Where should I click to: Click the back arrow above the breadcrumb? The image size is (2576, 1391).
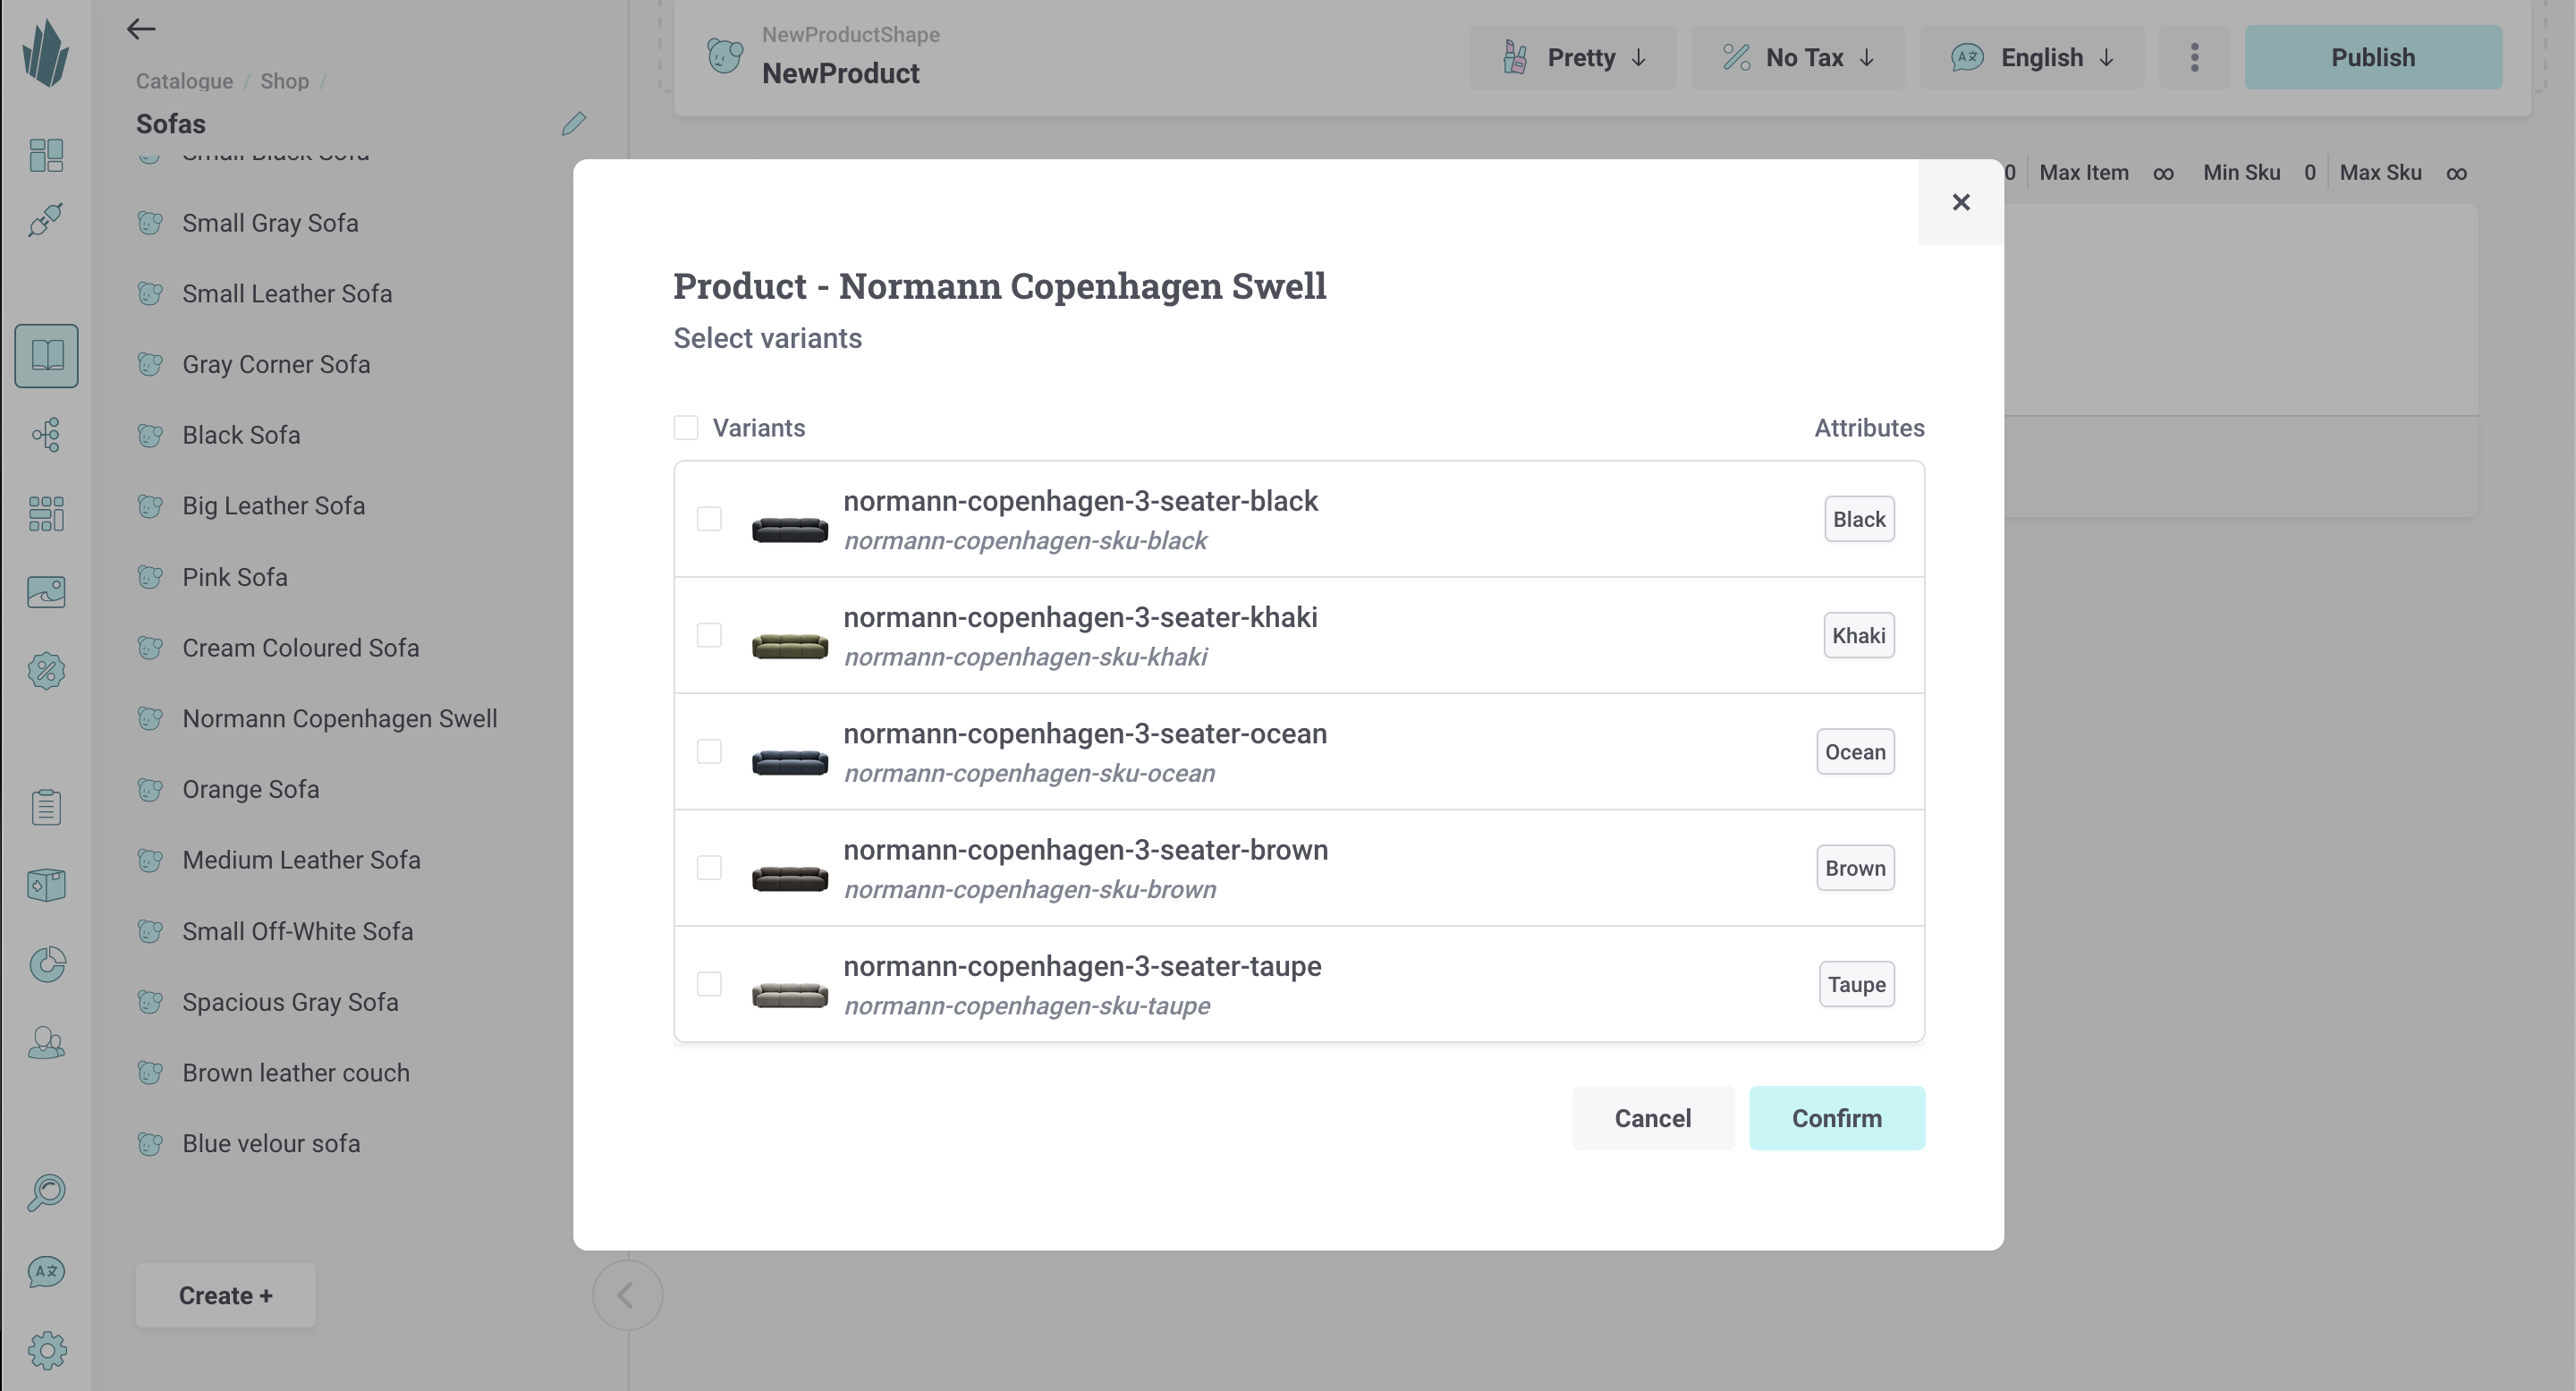[x=141, y=29]
